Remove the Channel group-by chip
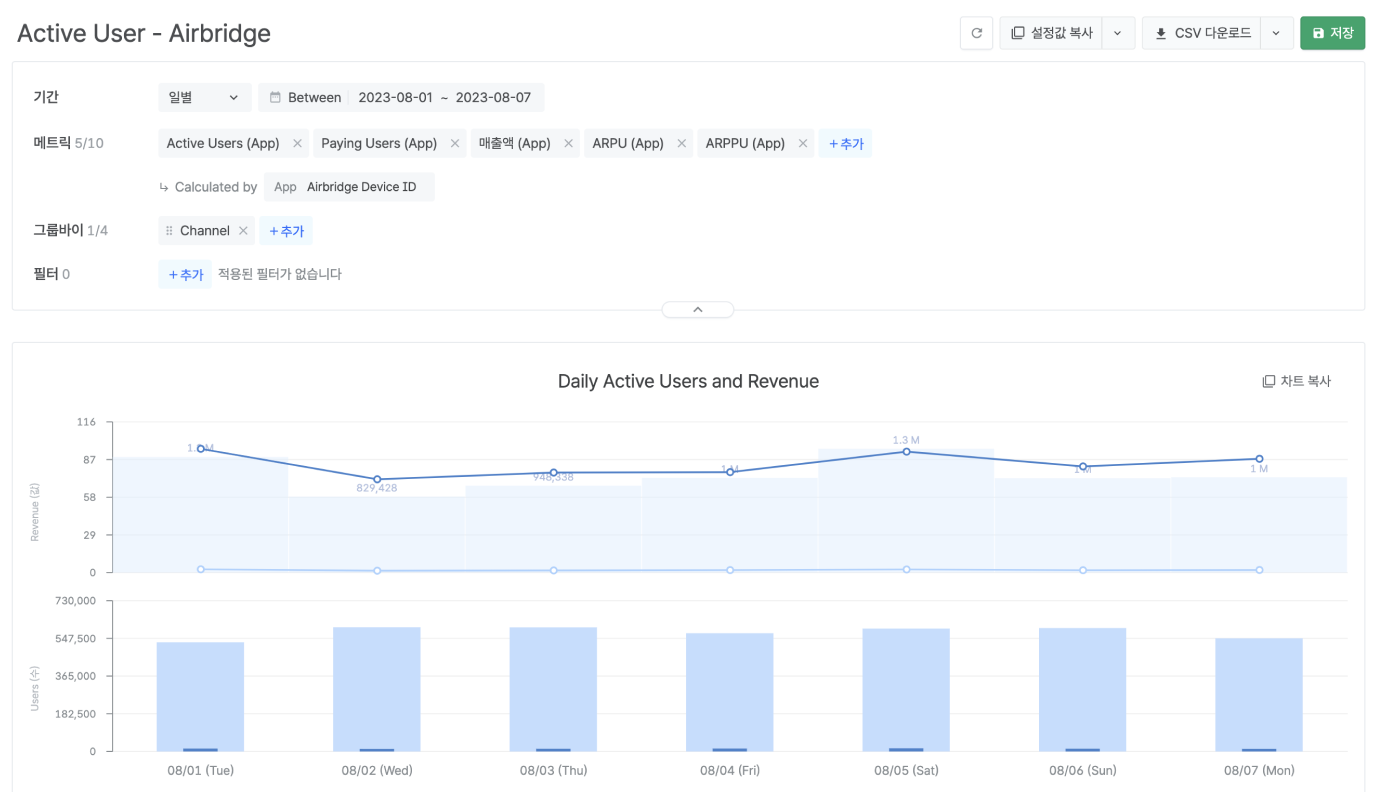1400x800 pixels. click(243, 231)
